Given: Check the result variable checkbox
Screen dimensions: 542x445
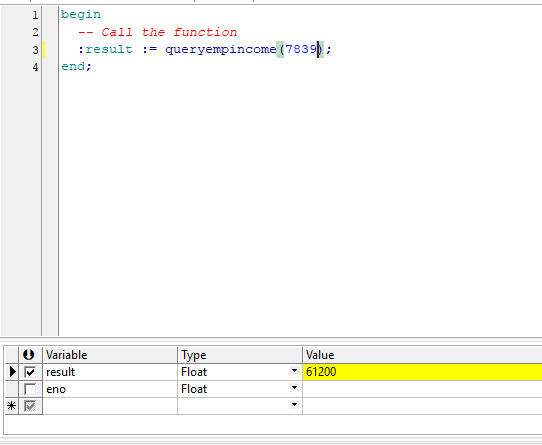Looking at the screenshot, I should click(30, 372).
